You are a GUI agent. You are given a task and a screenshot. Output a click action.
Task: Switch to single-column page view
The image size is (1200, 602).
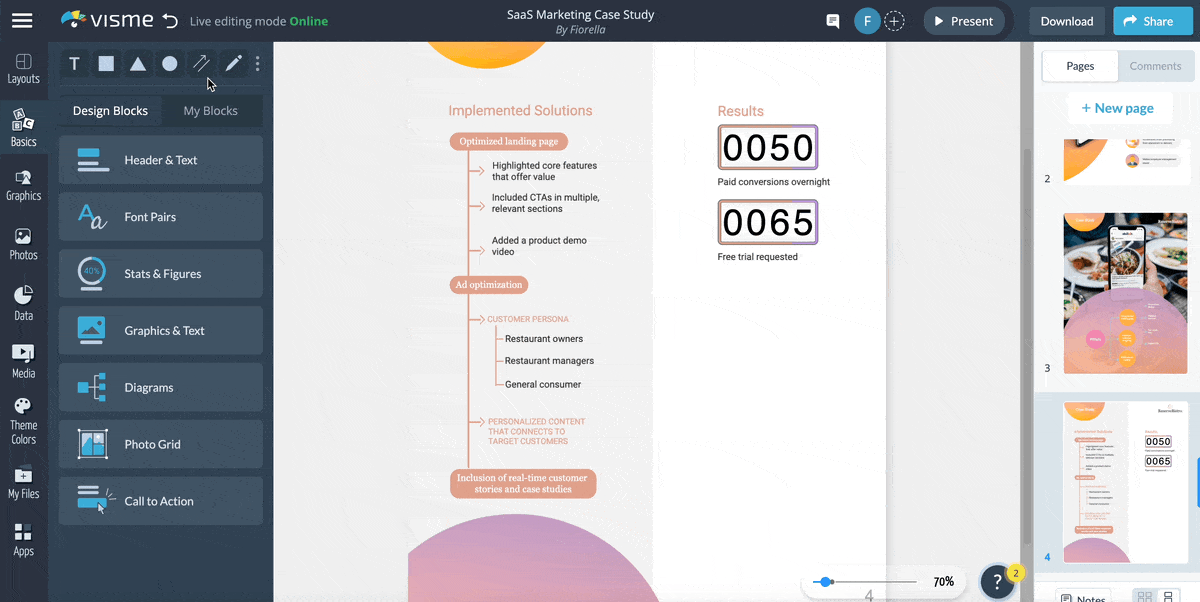(x=1168, y=597)
